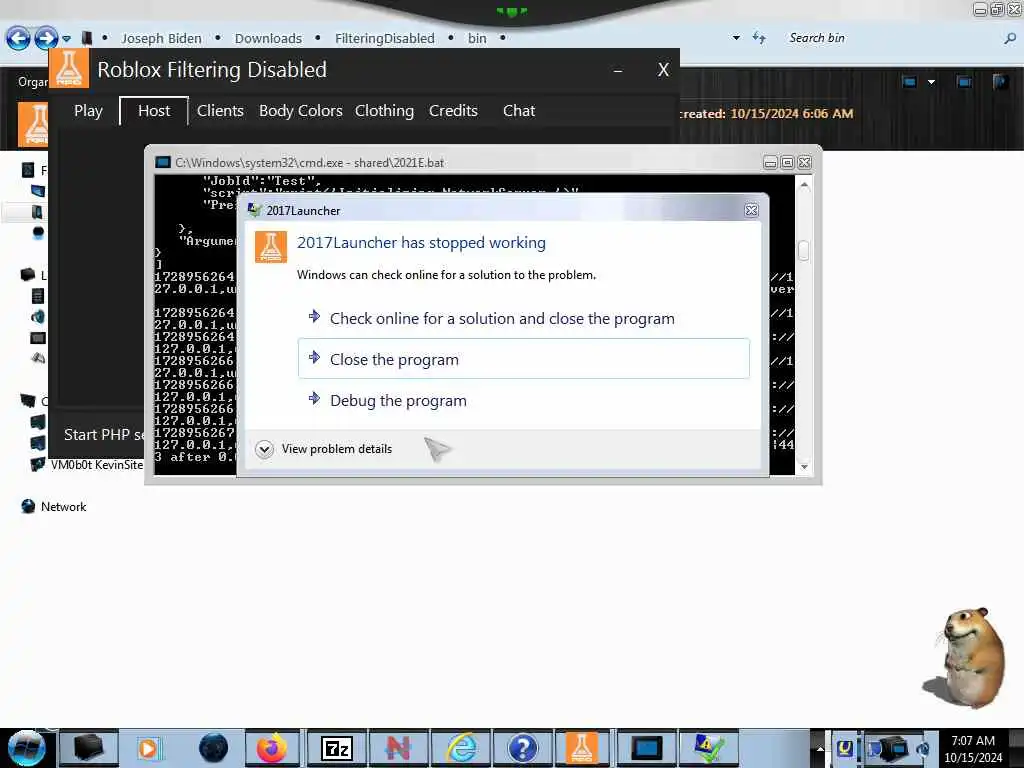Open the clock showing 7:07 AM
The height and width of the screenshot is (768, 1024).
(x=973, y=748)
